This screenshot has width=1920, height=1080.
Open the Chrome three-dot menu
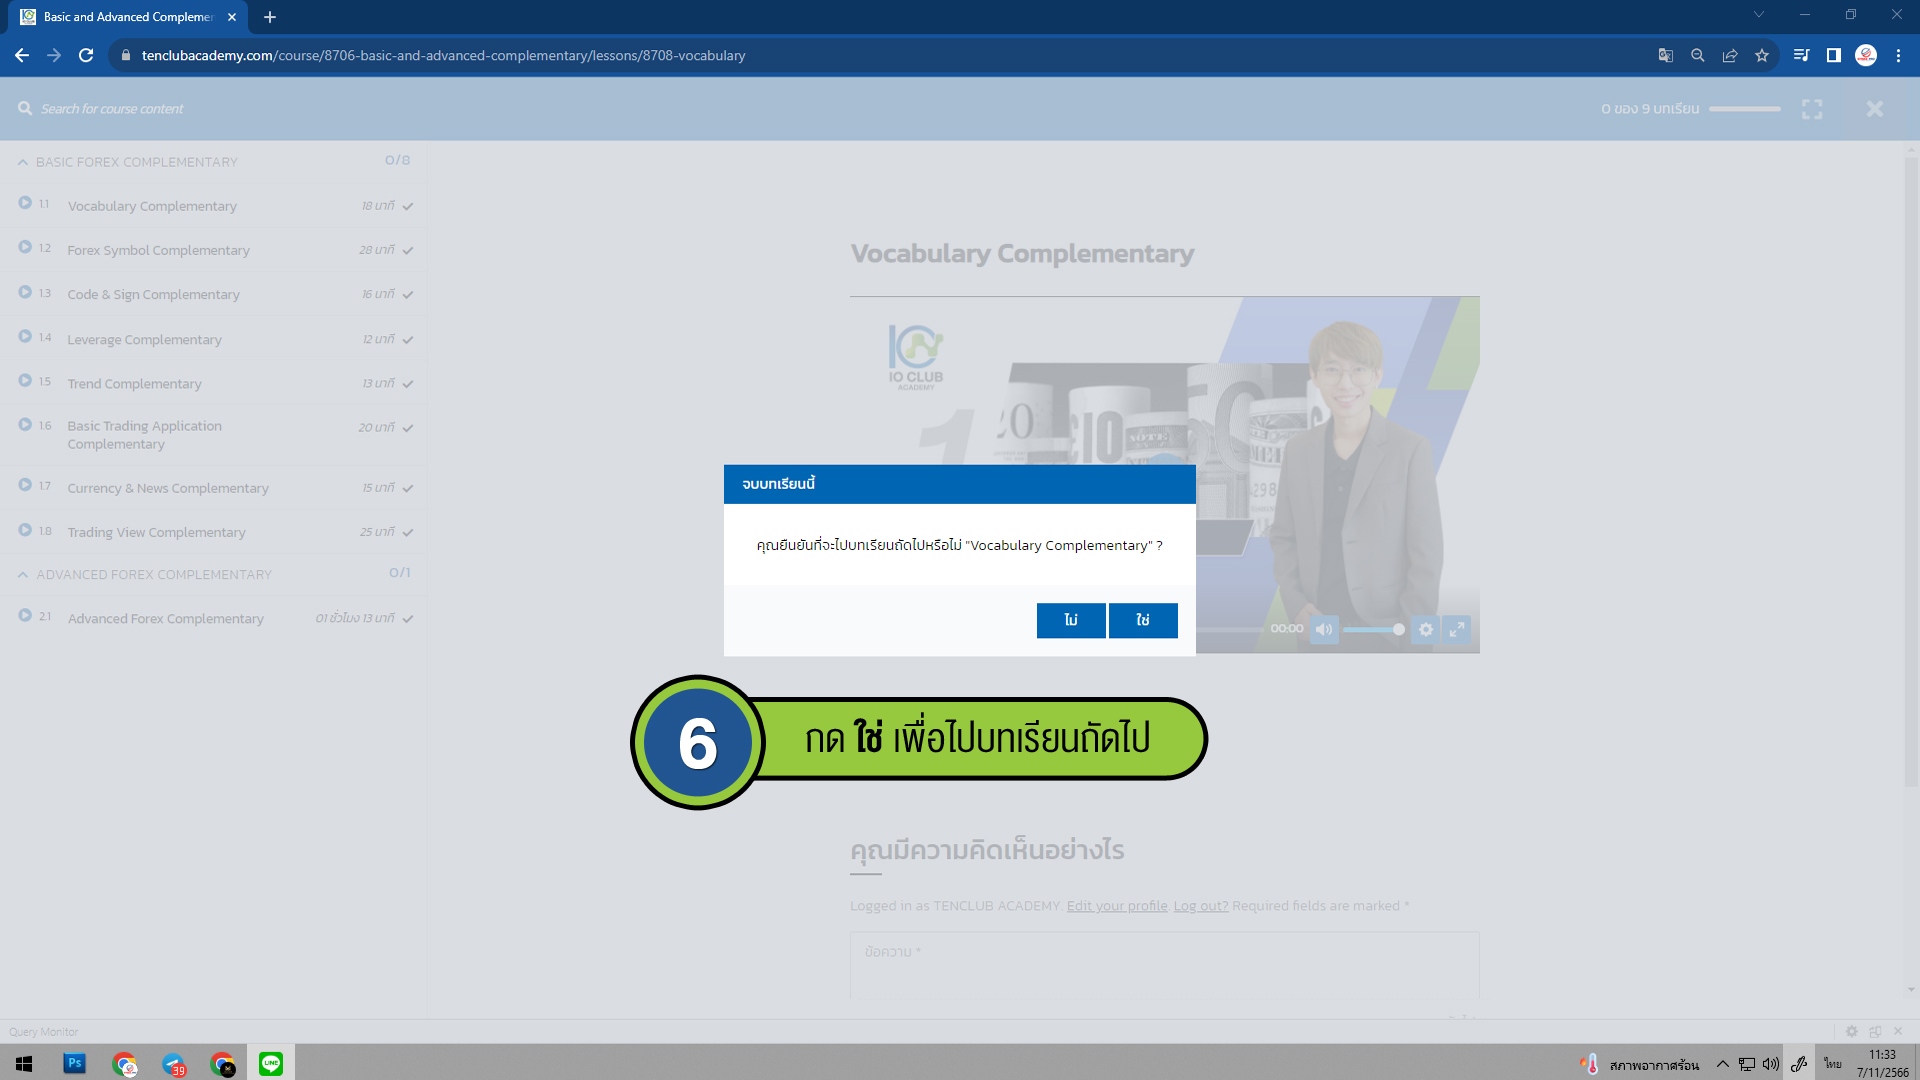point(1898,55)
